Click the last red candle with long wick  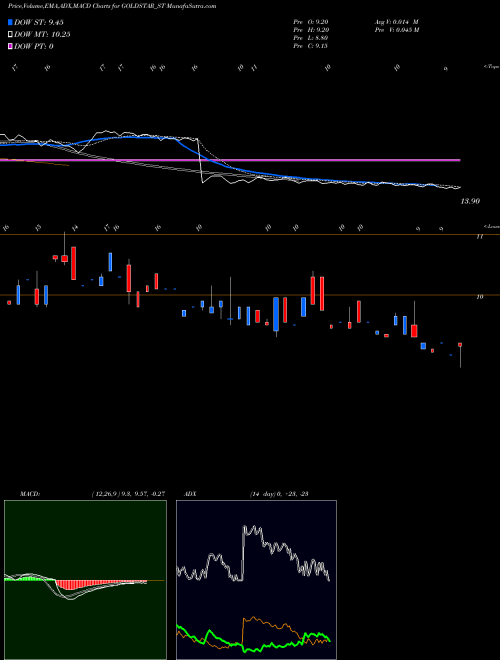point(460,355)
